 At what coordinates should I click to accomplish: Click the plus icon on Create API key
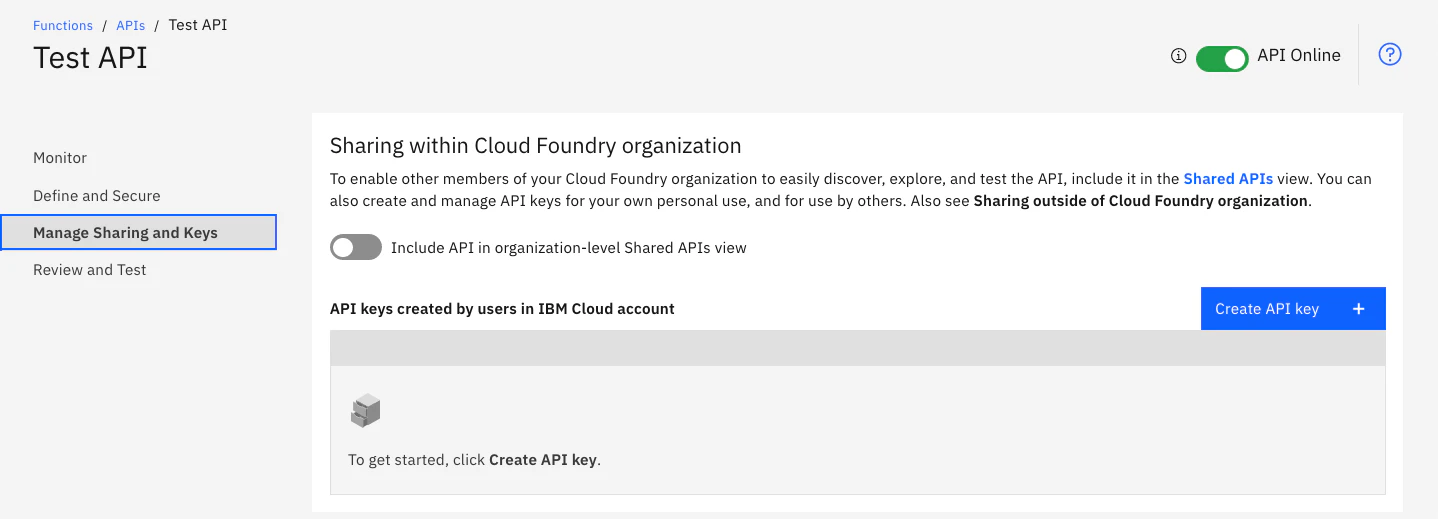1359,309
